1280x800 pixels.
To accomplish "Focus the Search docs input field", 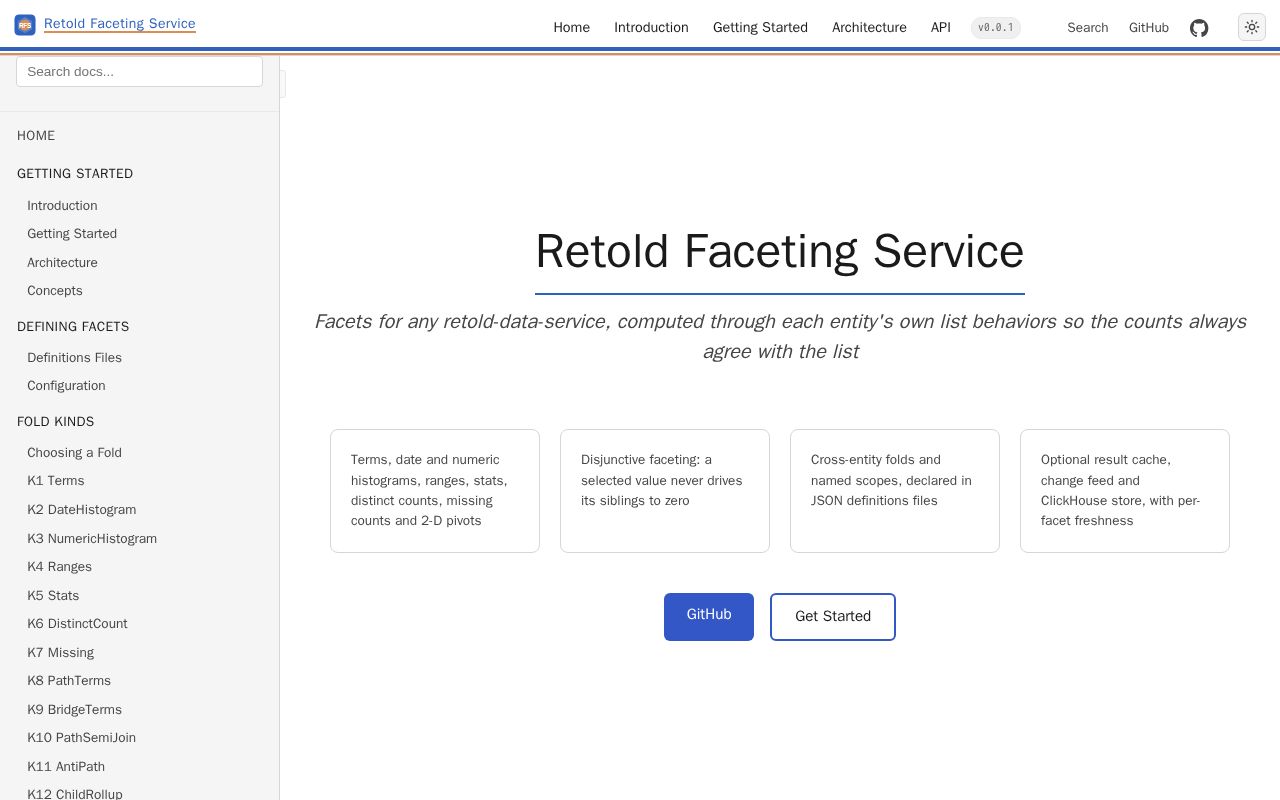I will point(139,71).
